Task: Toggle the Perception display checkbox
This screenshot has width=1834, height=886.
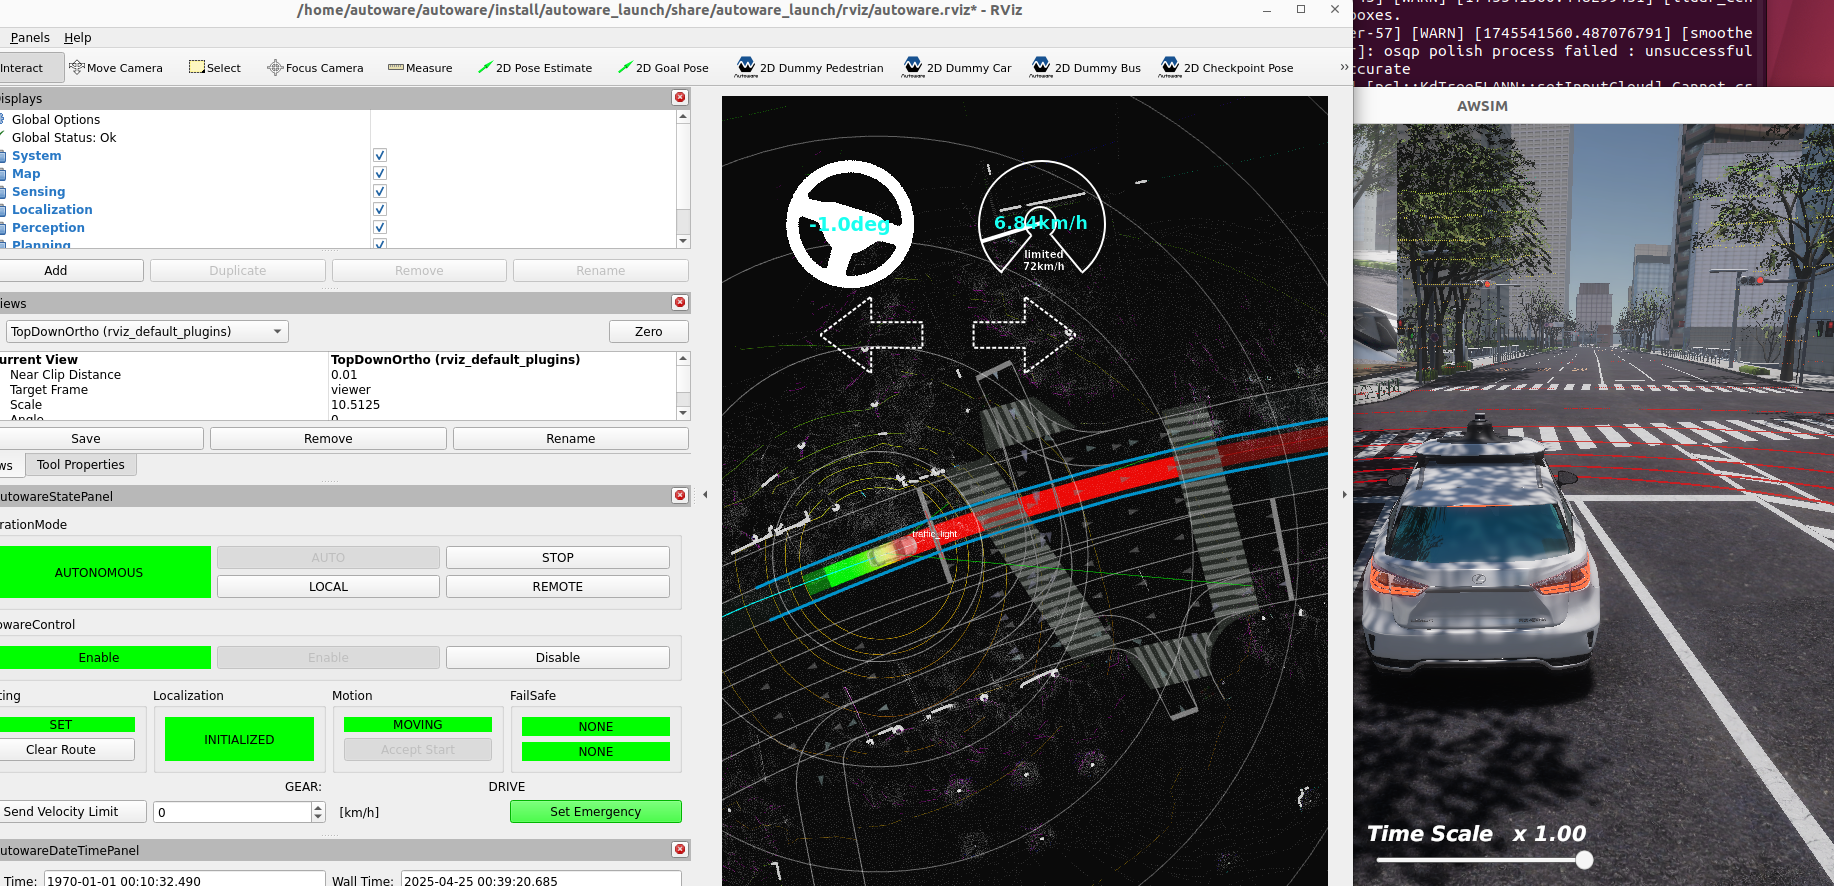Action: click(x=380, y=227)
